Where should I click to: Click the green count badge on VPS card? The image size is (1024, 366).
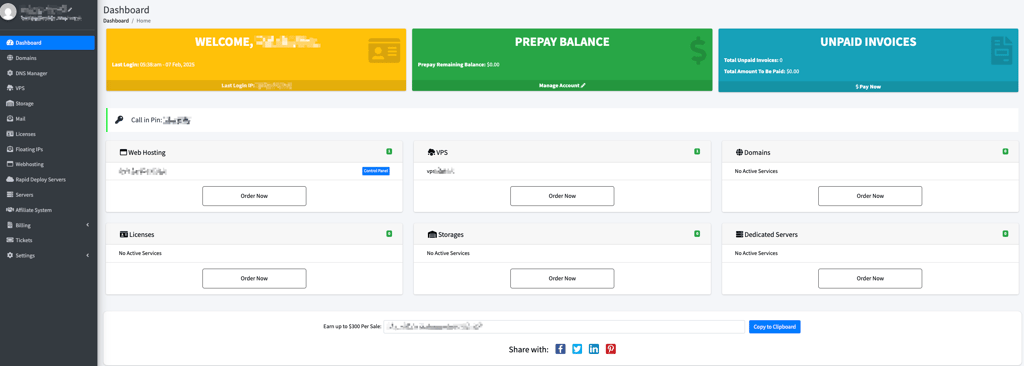click(697, 152)
